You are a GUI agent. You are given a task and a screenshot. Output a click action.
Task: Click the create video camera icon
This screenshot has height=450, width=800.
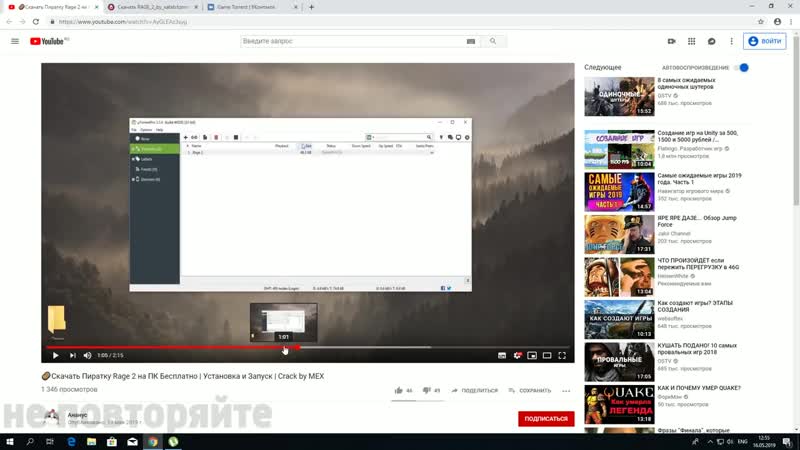(671, 41)
